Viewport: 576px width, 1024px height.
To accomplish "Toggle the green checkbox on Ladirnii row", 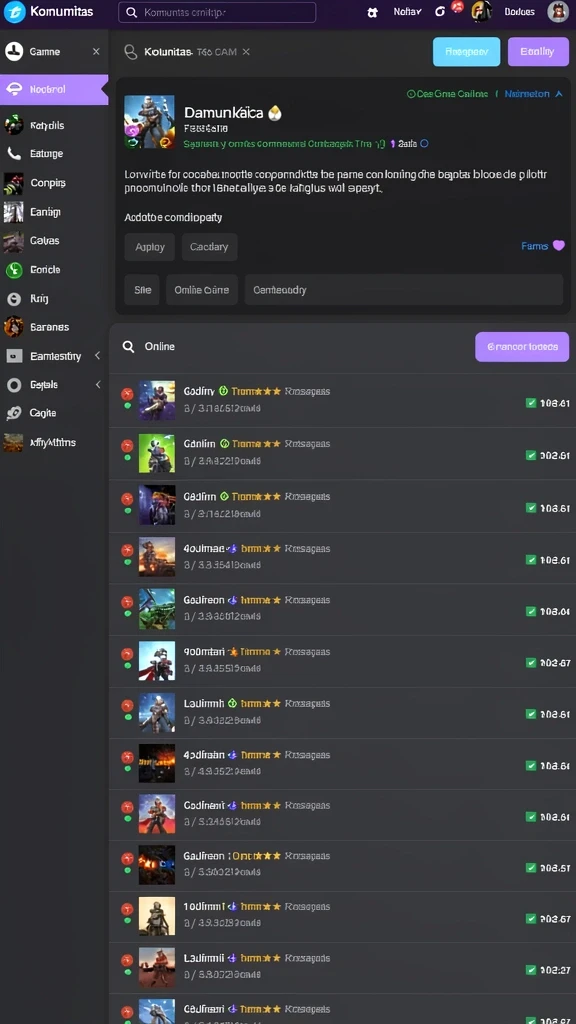I will click(531, 970).
